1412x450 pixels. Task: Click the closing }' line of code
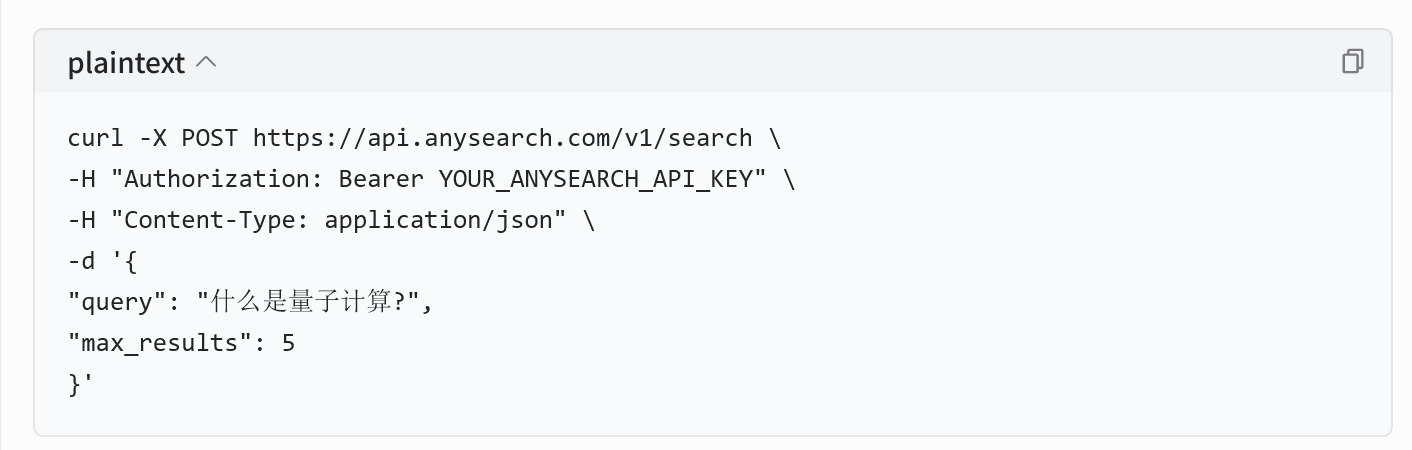pyautogui.click(x=82, y=385)
